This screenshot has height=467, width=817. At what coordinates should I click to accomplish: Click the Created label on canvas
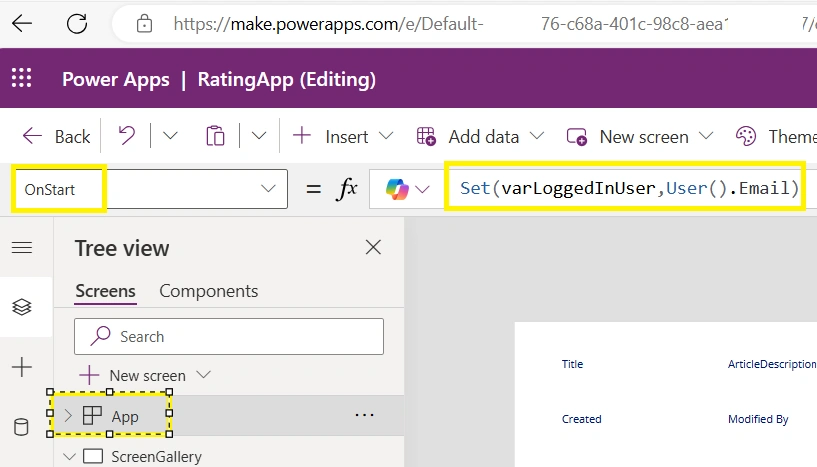(x=581, y=419)
